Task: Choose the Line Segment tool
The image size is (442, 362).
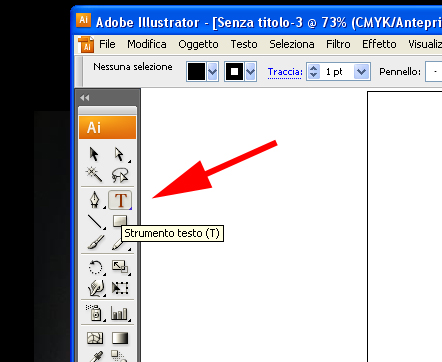Action: tap(96, 222)
